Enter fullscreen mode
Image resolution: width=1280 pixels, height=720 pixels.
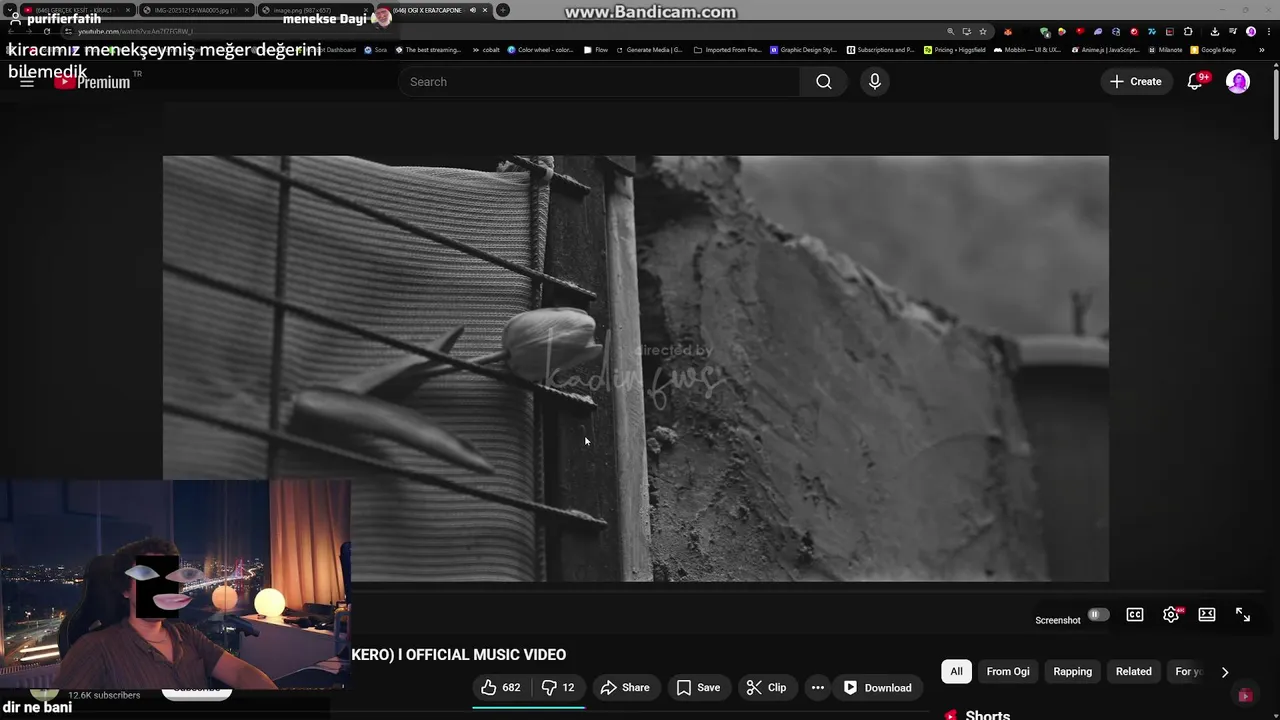tap(1243, 615)
